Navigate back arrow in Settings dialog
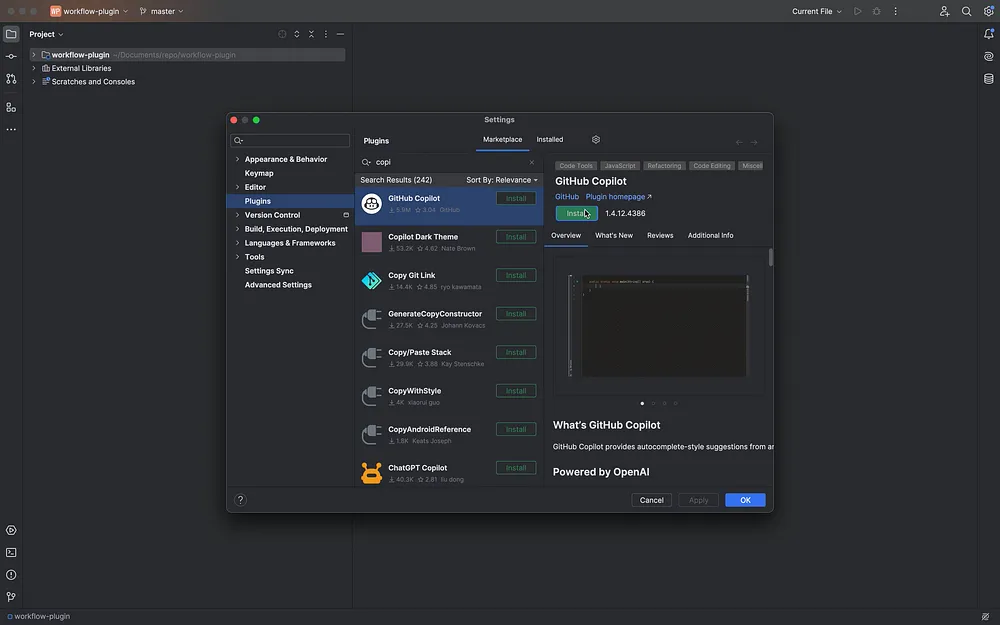Viewport: 1000px width, 625px height. [x=739, y=142]
